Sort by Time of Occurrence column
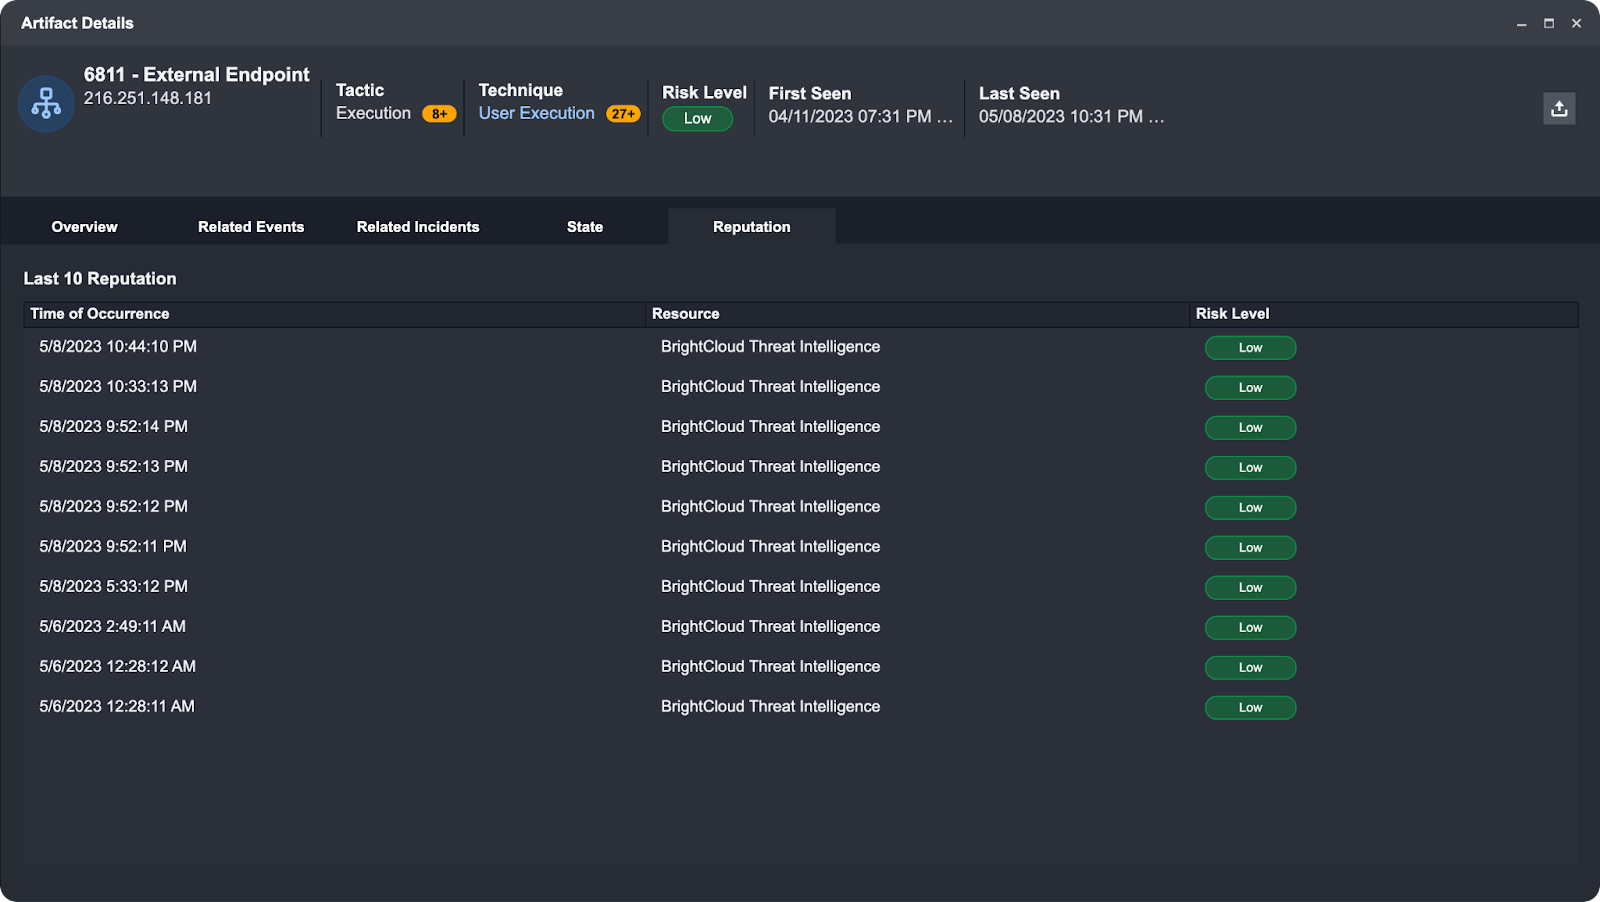The image size is (1600, 902). [x=100, y=314]
